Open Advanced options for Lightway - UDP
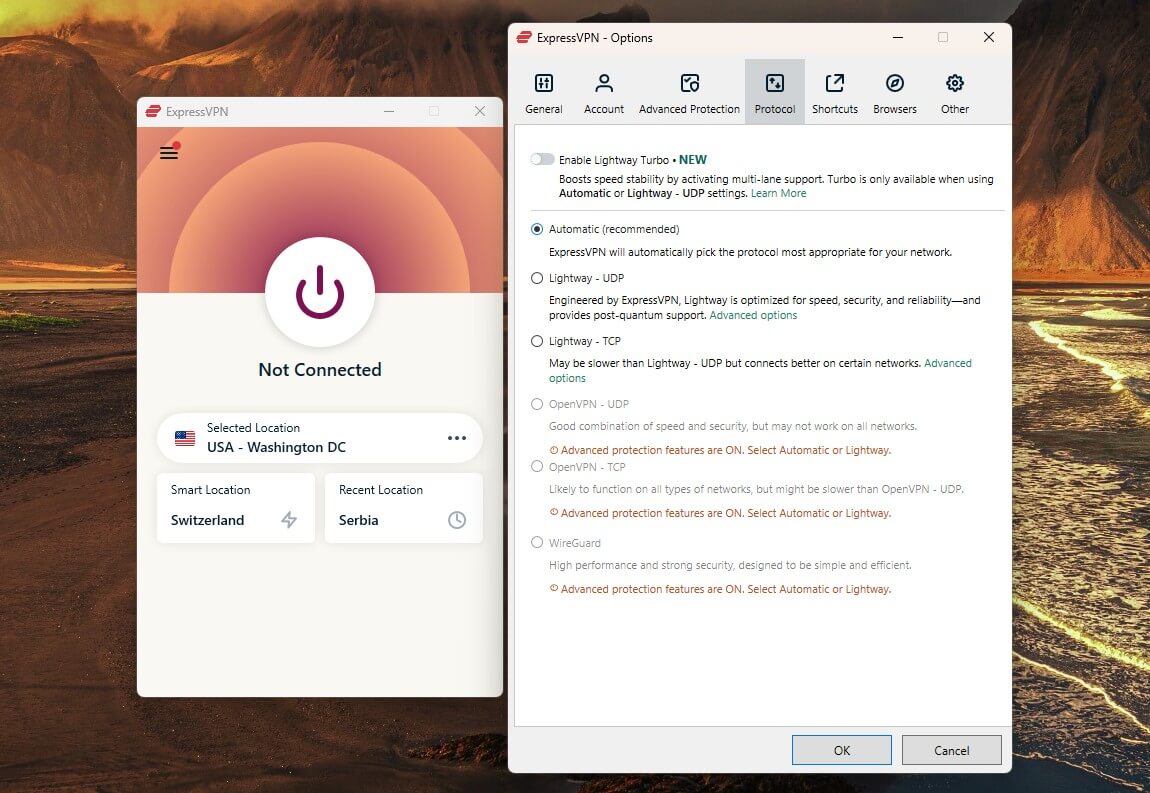The height and width of the screenshot is (793, 1150). (753, 315)
